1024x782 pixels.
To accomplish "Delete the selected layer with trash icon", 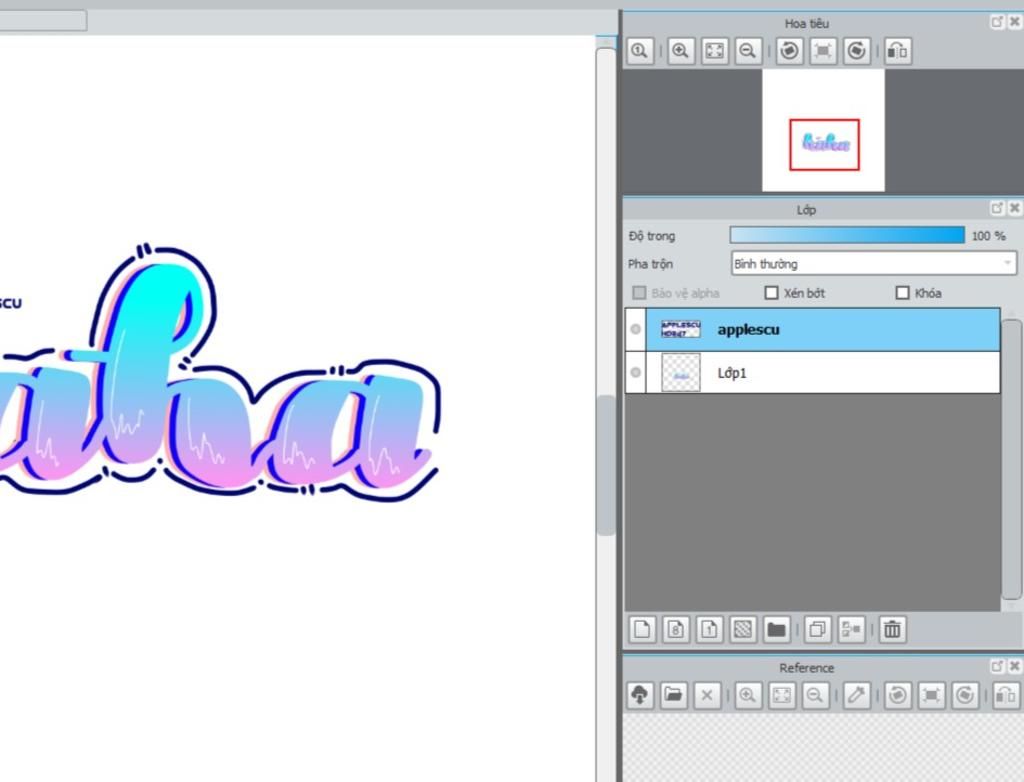I will [893, 630].
